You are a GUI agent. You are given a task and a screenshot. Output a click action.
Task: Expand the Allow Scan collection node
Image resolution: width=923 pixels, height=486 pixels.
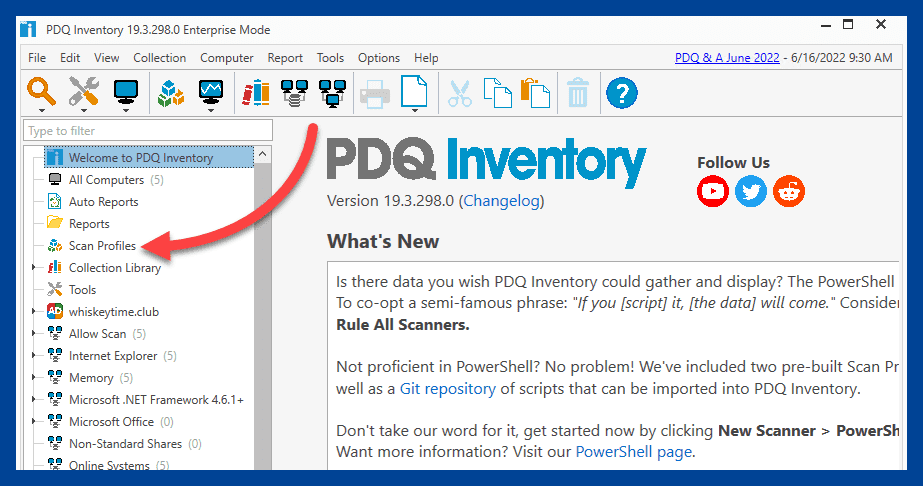click(34, 334)
